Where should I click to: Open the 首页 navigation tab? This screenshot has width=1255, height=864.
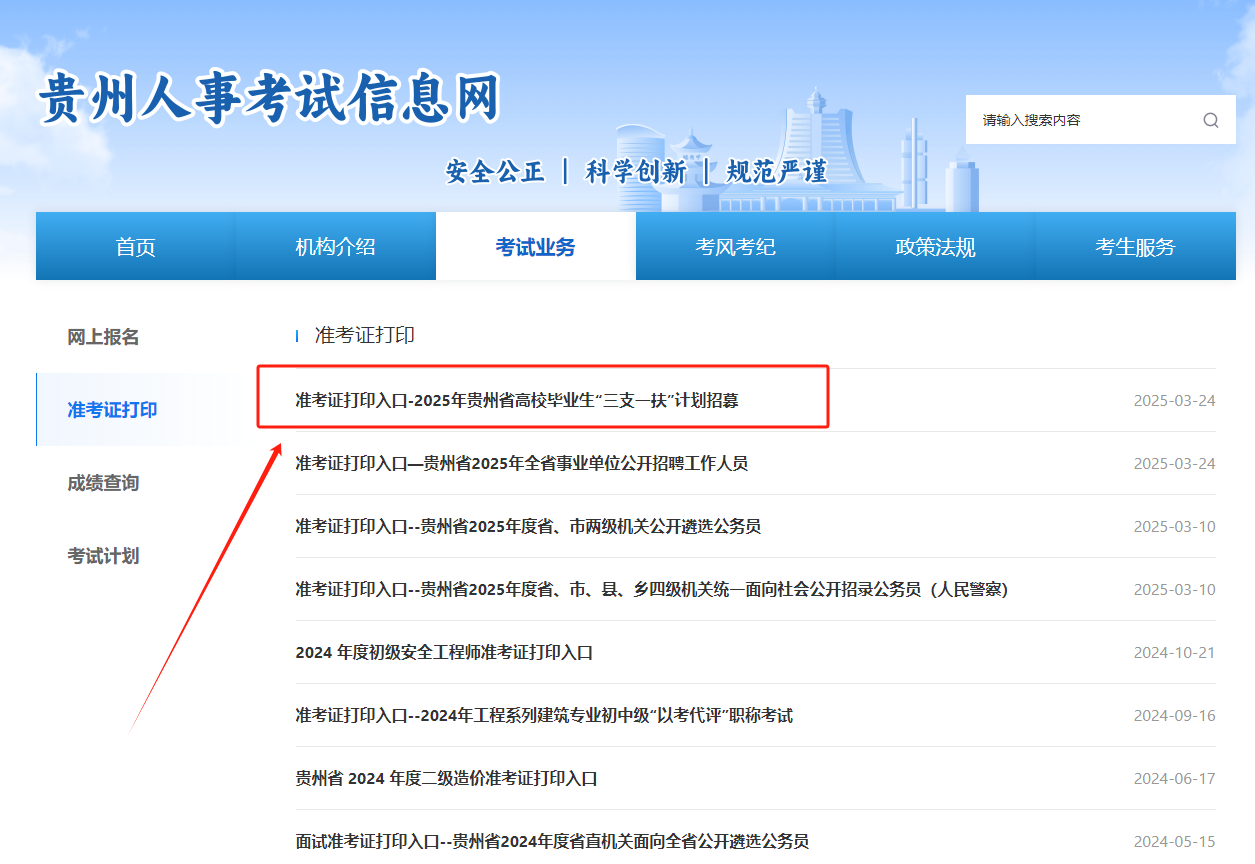click(x=136, y=247)
